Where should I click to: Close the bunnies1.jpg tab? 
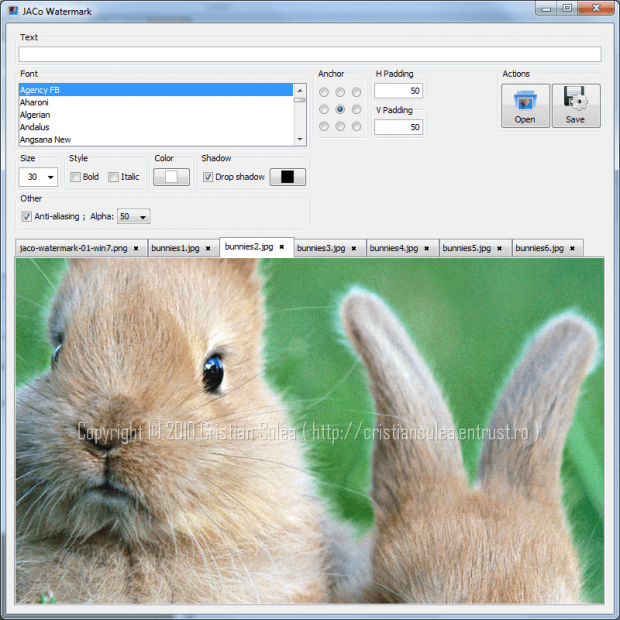[x=208, y=247]
